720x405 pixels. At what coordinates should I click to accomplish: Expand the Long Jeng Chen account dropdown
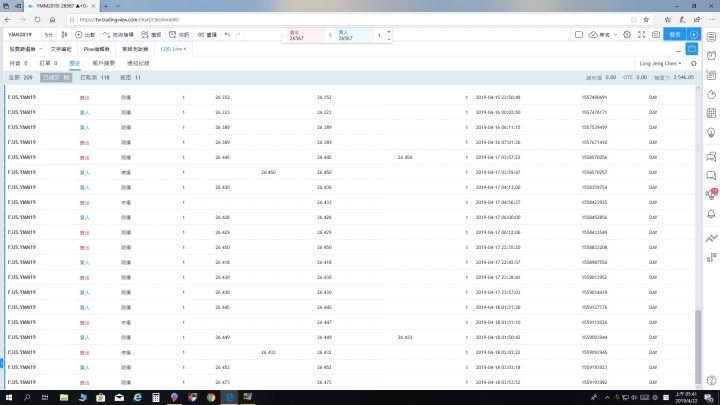click(x=661, y=62)
